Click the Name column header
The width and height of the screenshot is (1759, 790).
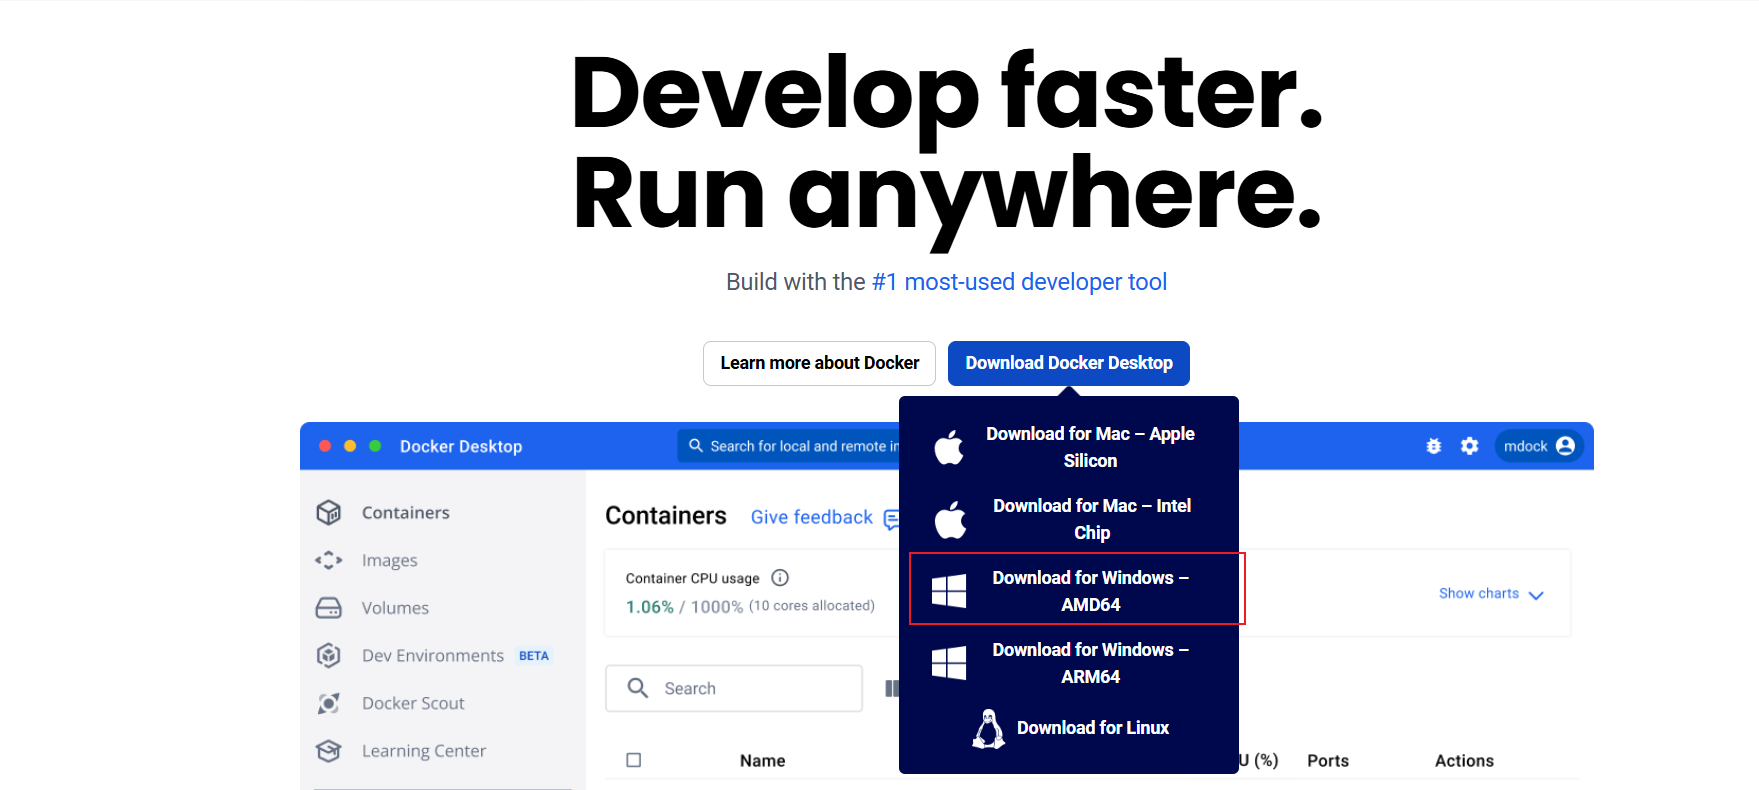[x=762, y=761]
